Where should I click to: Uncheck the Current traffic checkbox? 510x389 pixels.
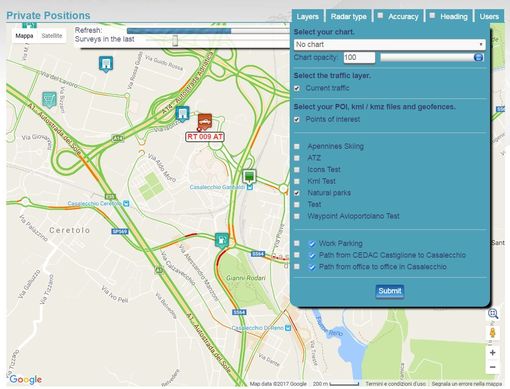tap(297, 88)
